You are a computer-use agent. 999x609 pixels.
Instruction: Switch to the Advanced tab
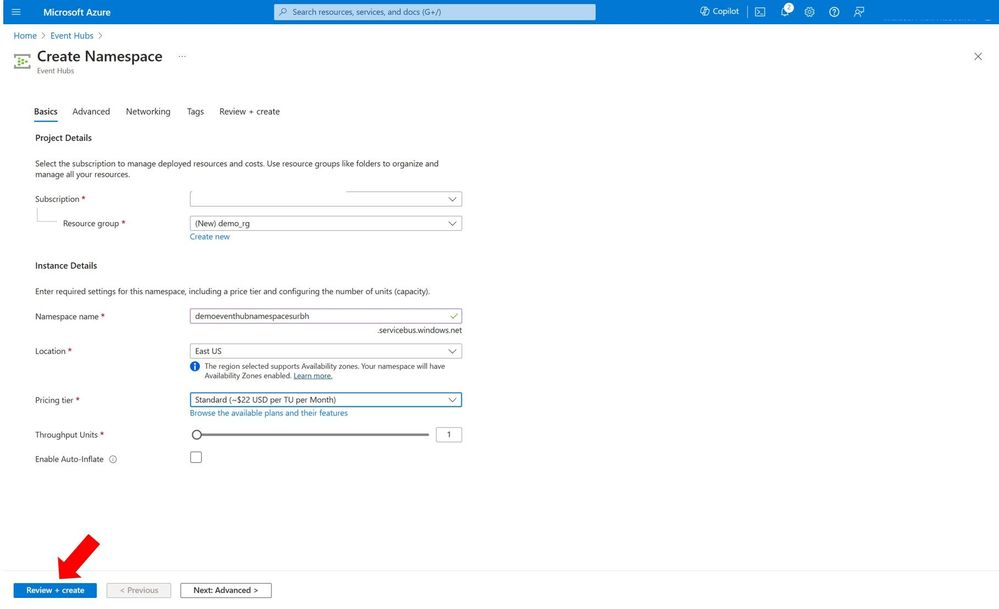91,111
